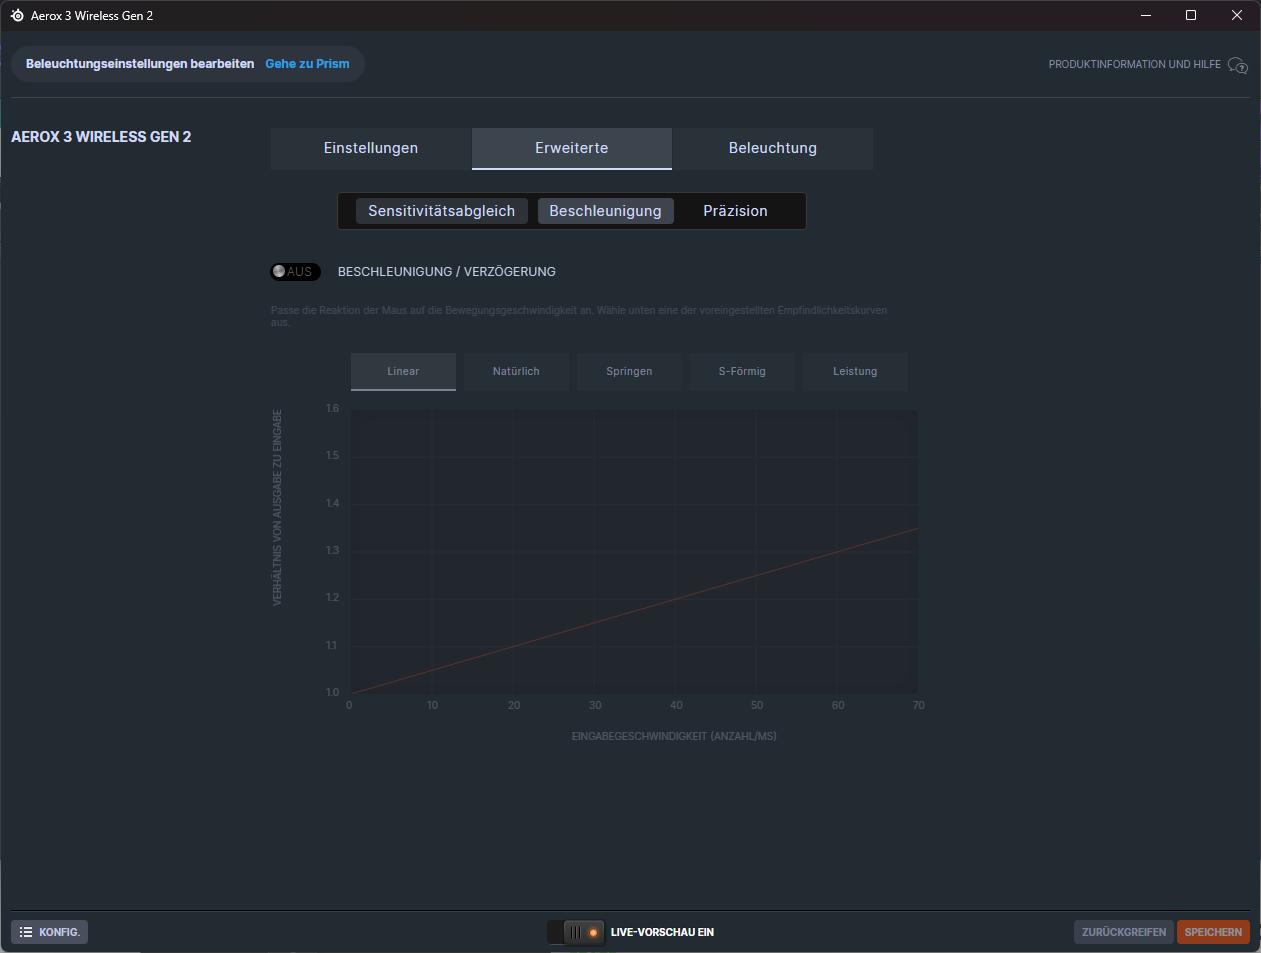Click the SteelSeries logo in title bar
This screenshot has width=1261, height=953.
click(x=17, y=16)
